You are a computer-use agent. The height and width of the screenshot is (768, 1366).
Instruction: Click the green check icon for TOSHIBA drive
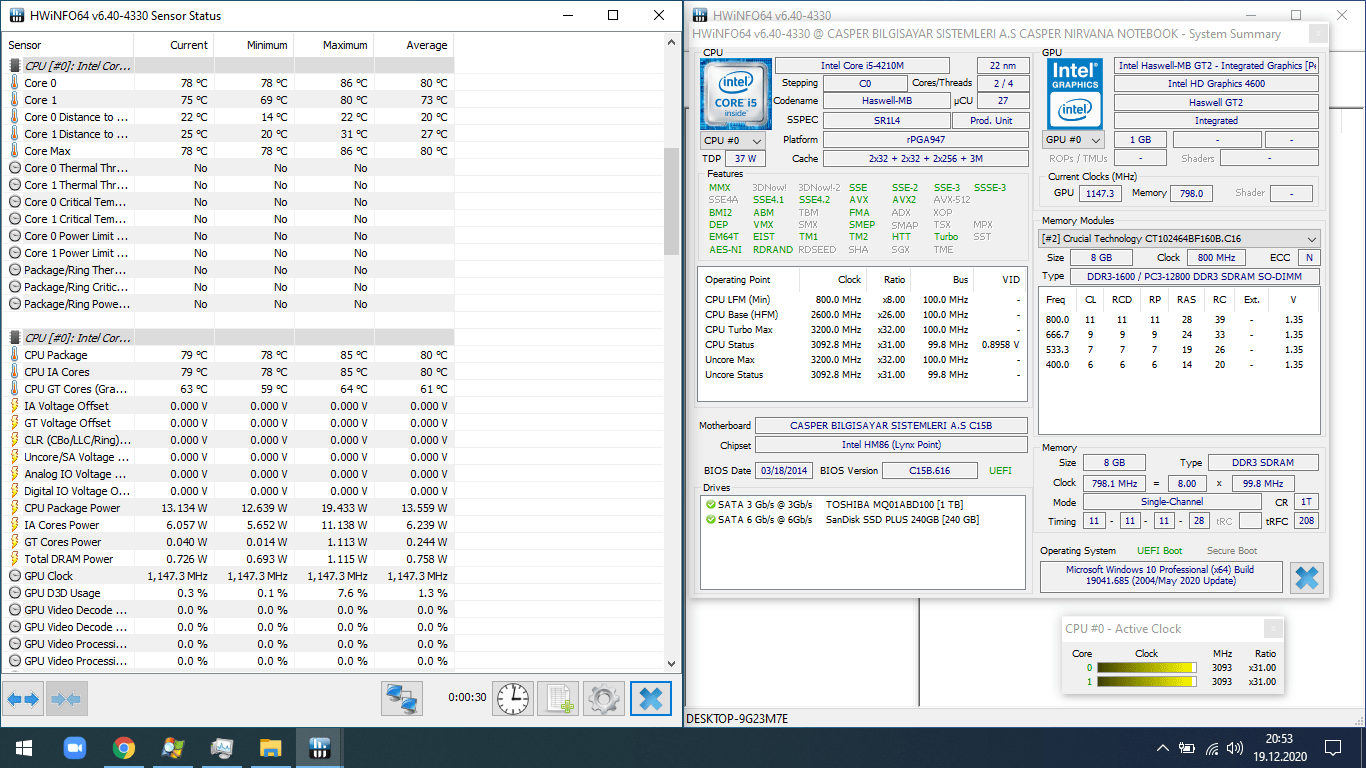711,504
